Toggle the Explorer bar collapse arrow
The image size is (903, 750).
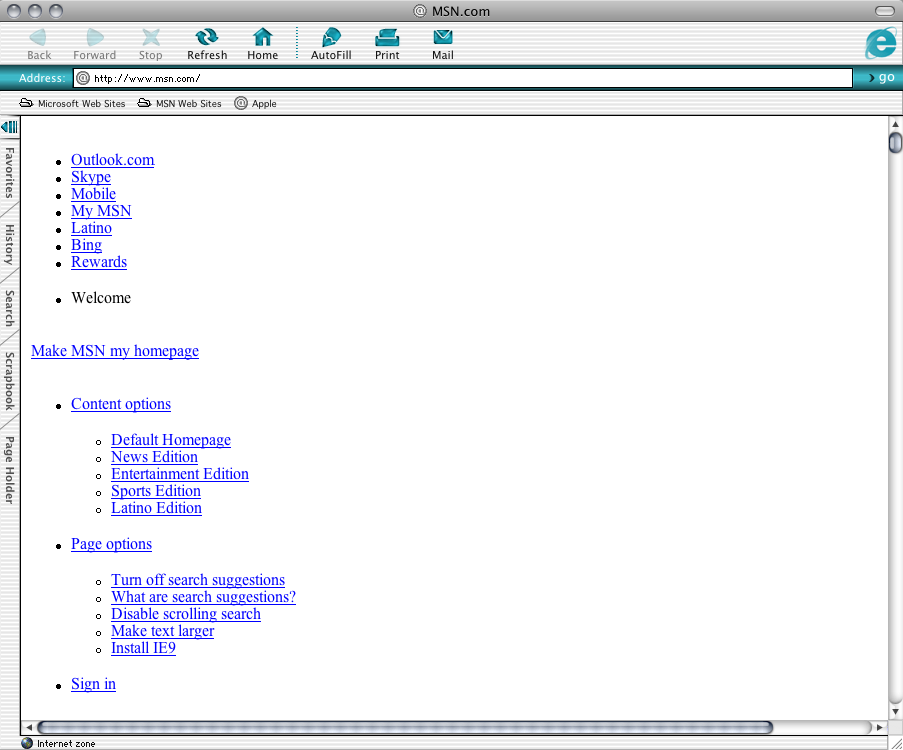pyautogui.click(x=10, y=127)
